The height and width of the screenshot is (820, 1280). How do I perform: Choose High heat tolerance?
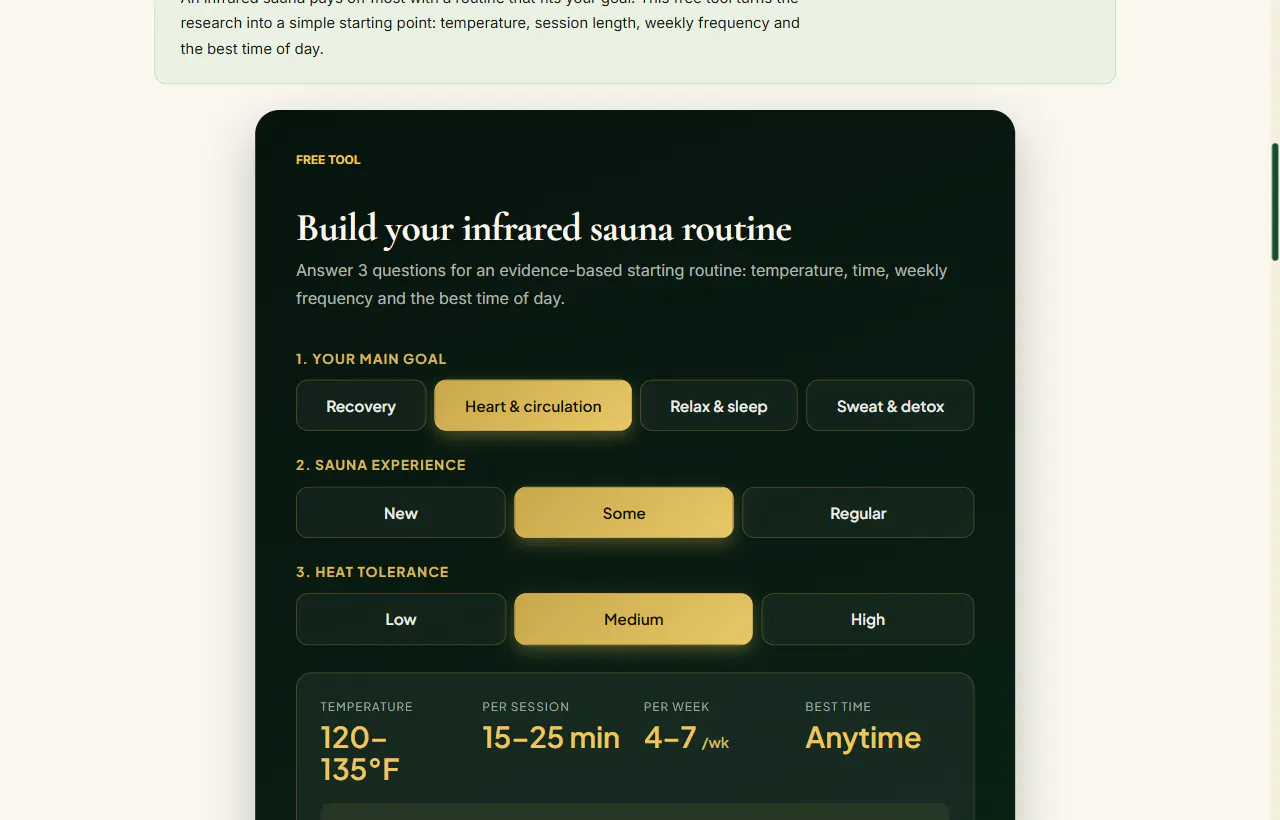point(868,619)
